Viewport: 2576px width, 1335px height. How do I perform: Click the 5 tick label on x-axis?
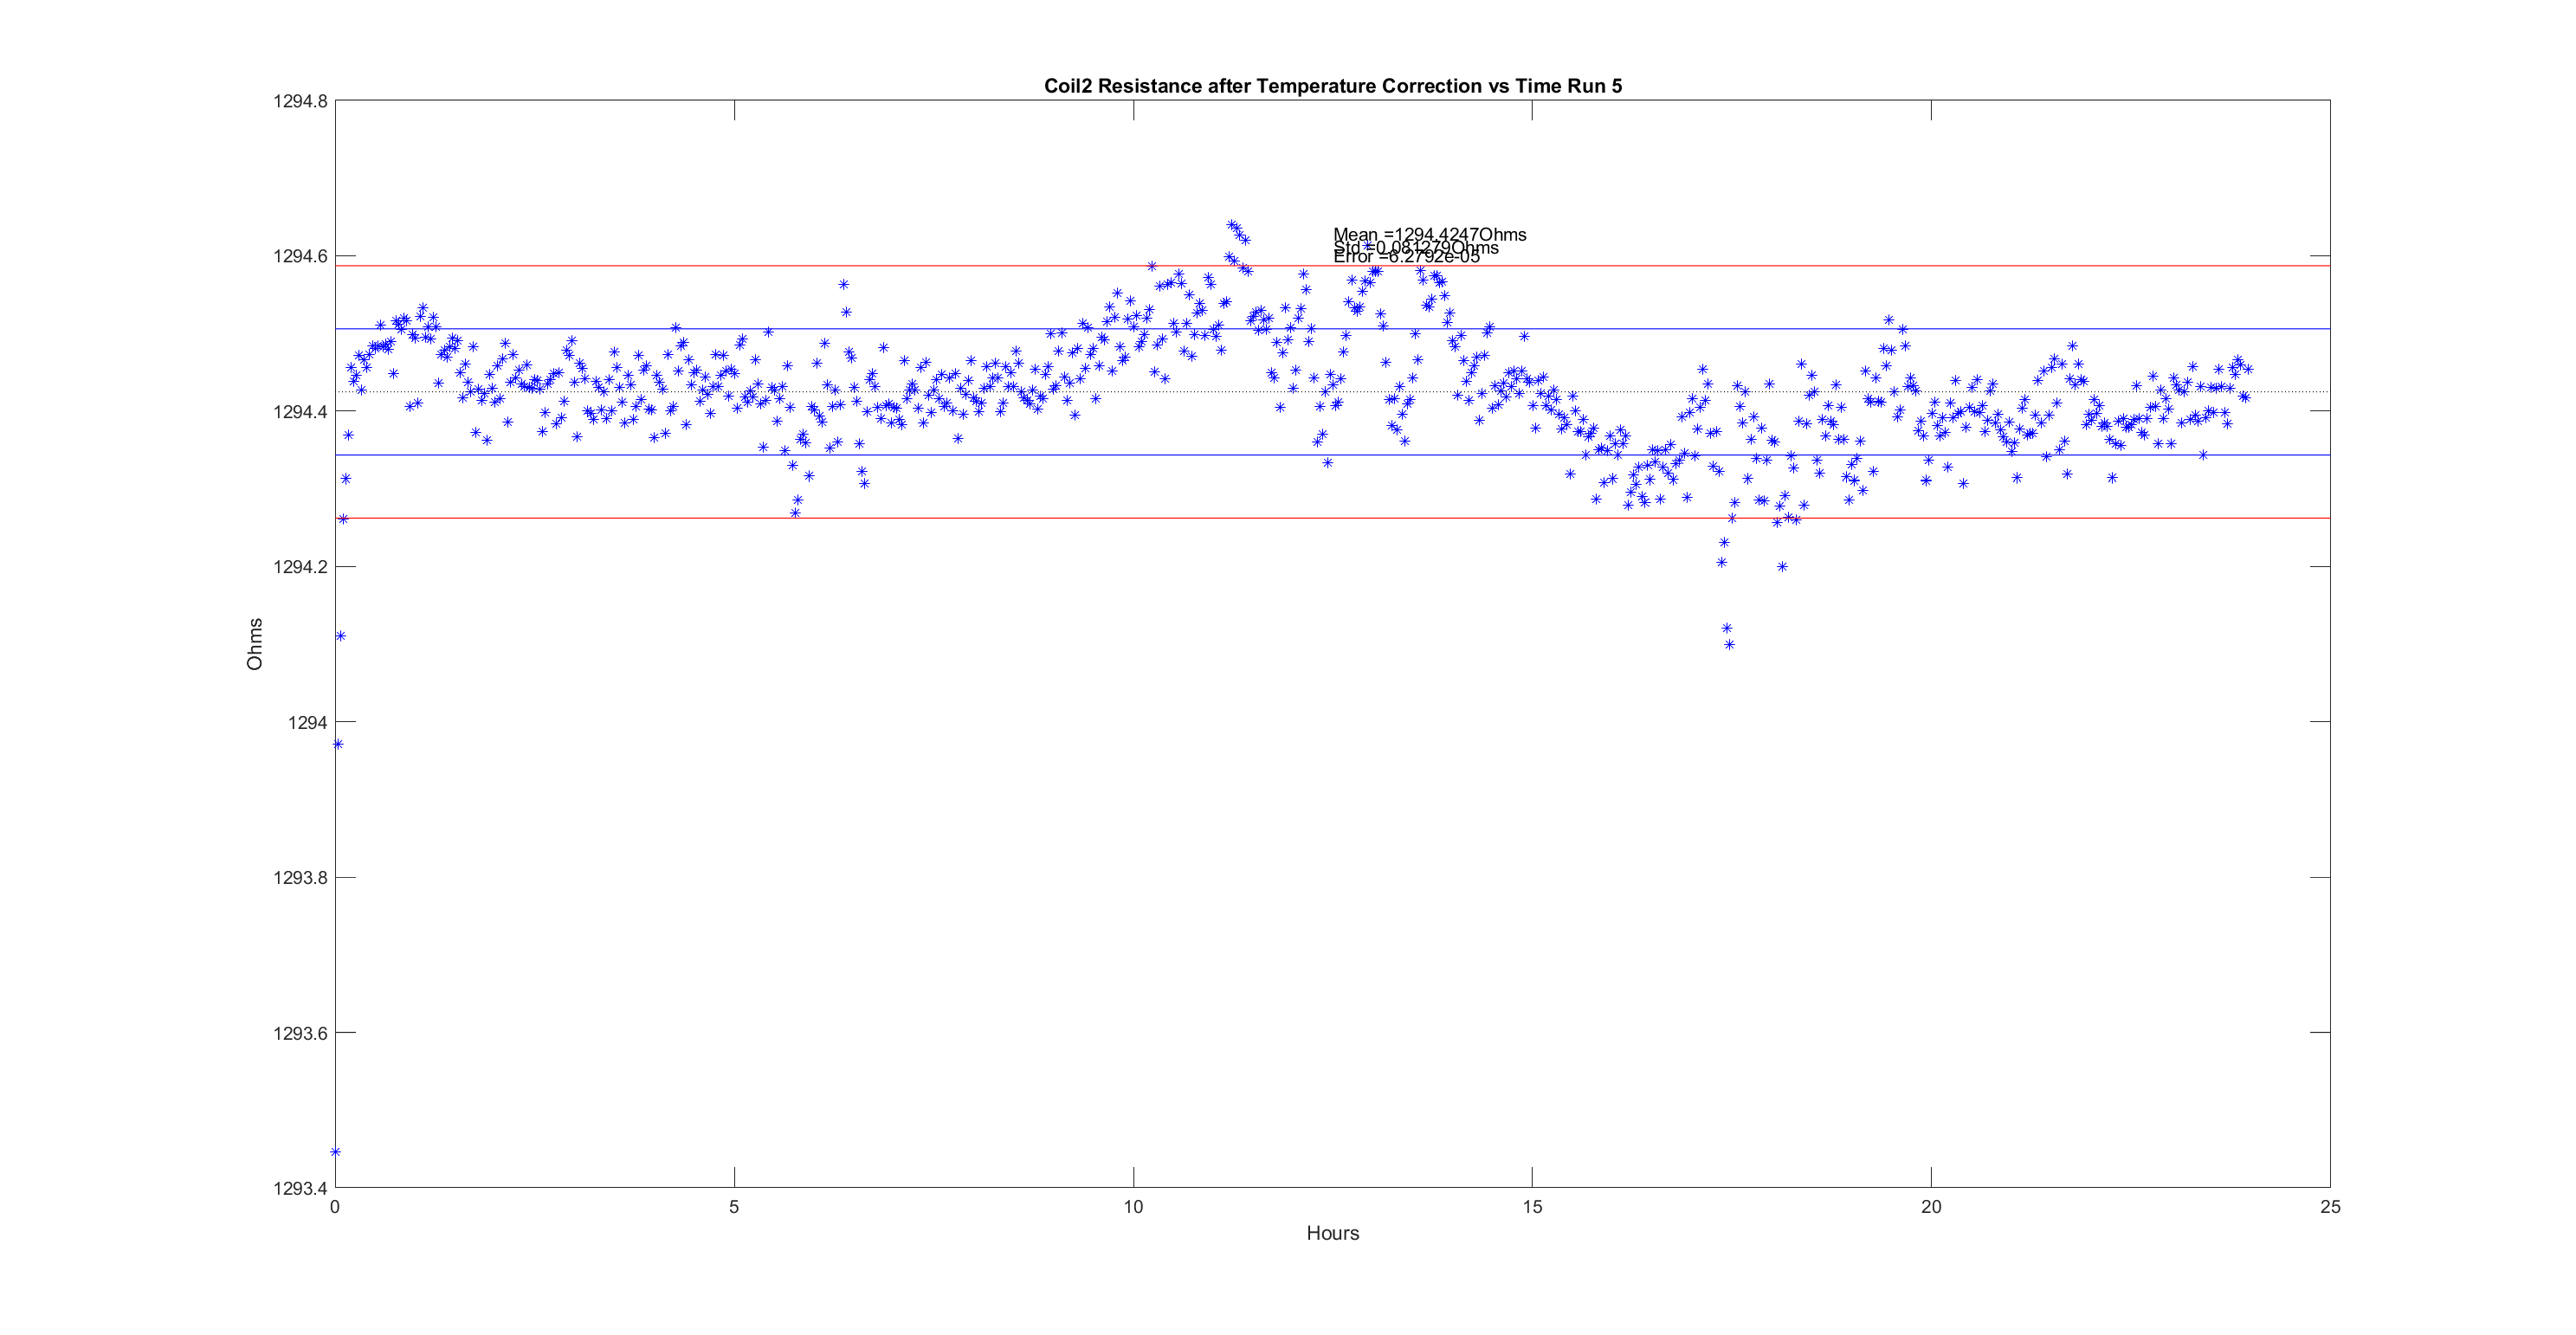tap(734, 1207)
